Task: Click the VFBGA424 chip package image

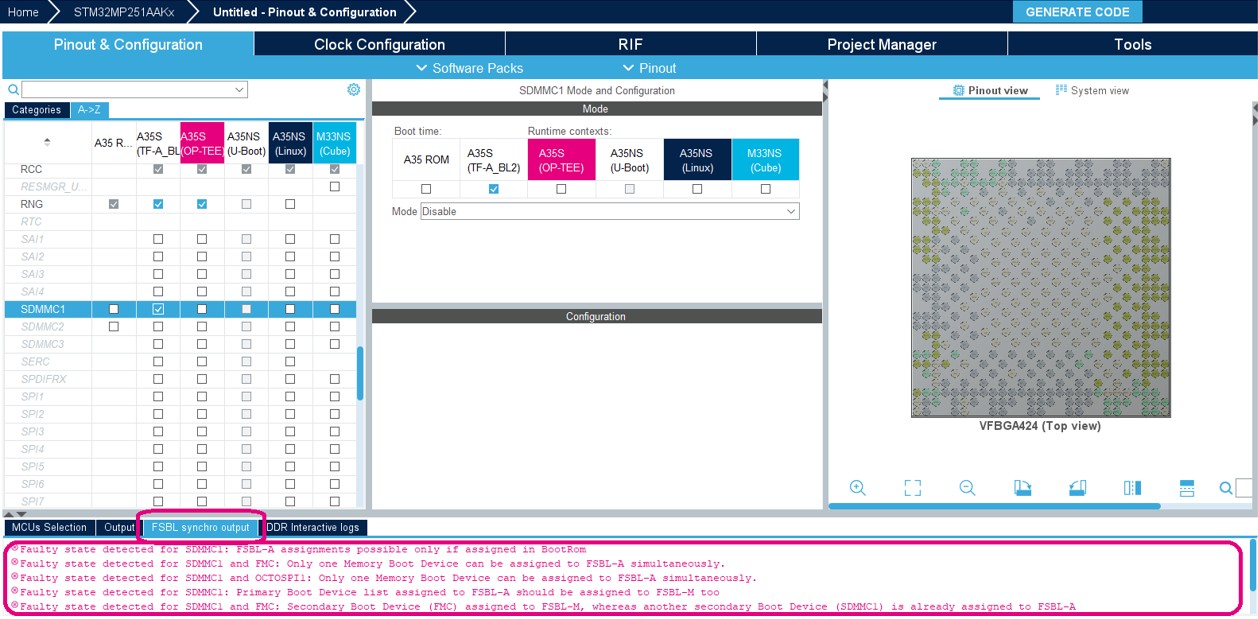Action: click(1040, 287)
